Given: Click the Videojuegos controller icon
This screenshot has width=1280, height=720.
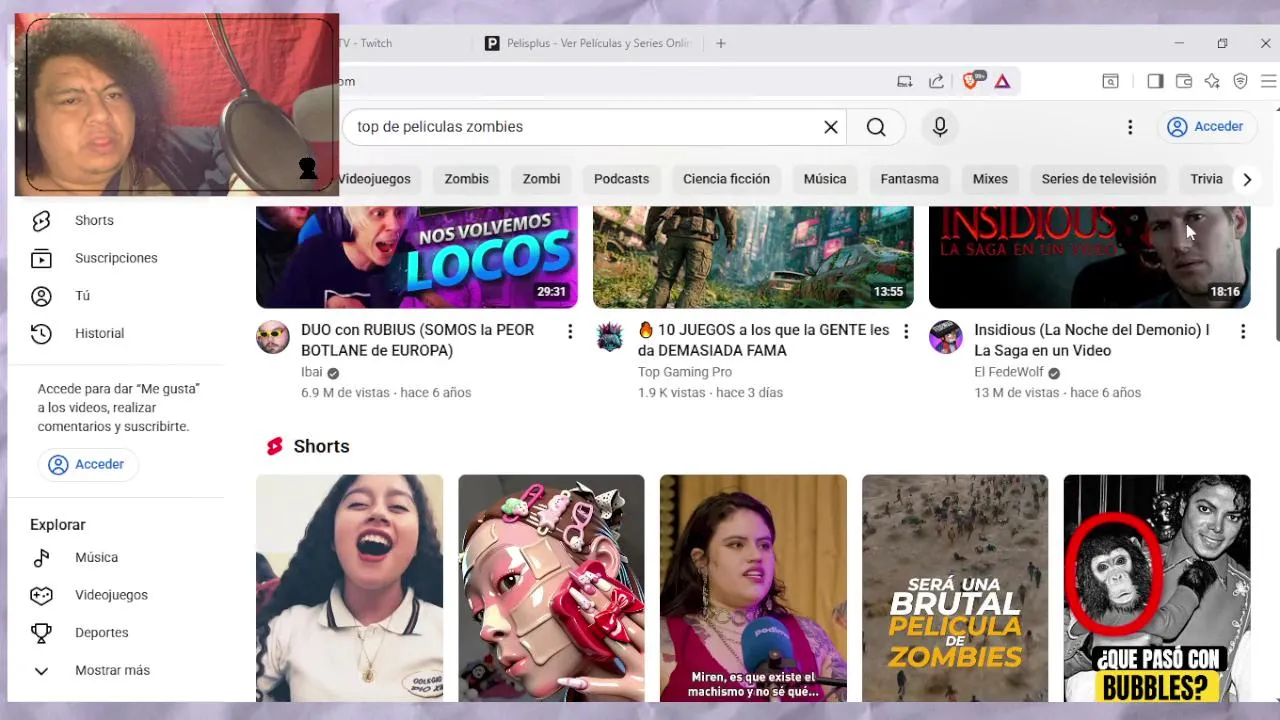Looking at the screenshot, I should (41, 595).
